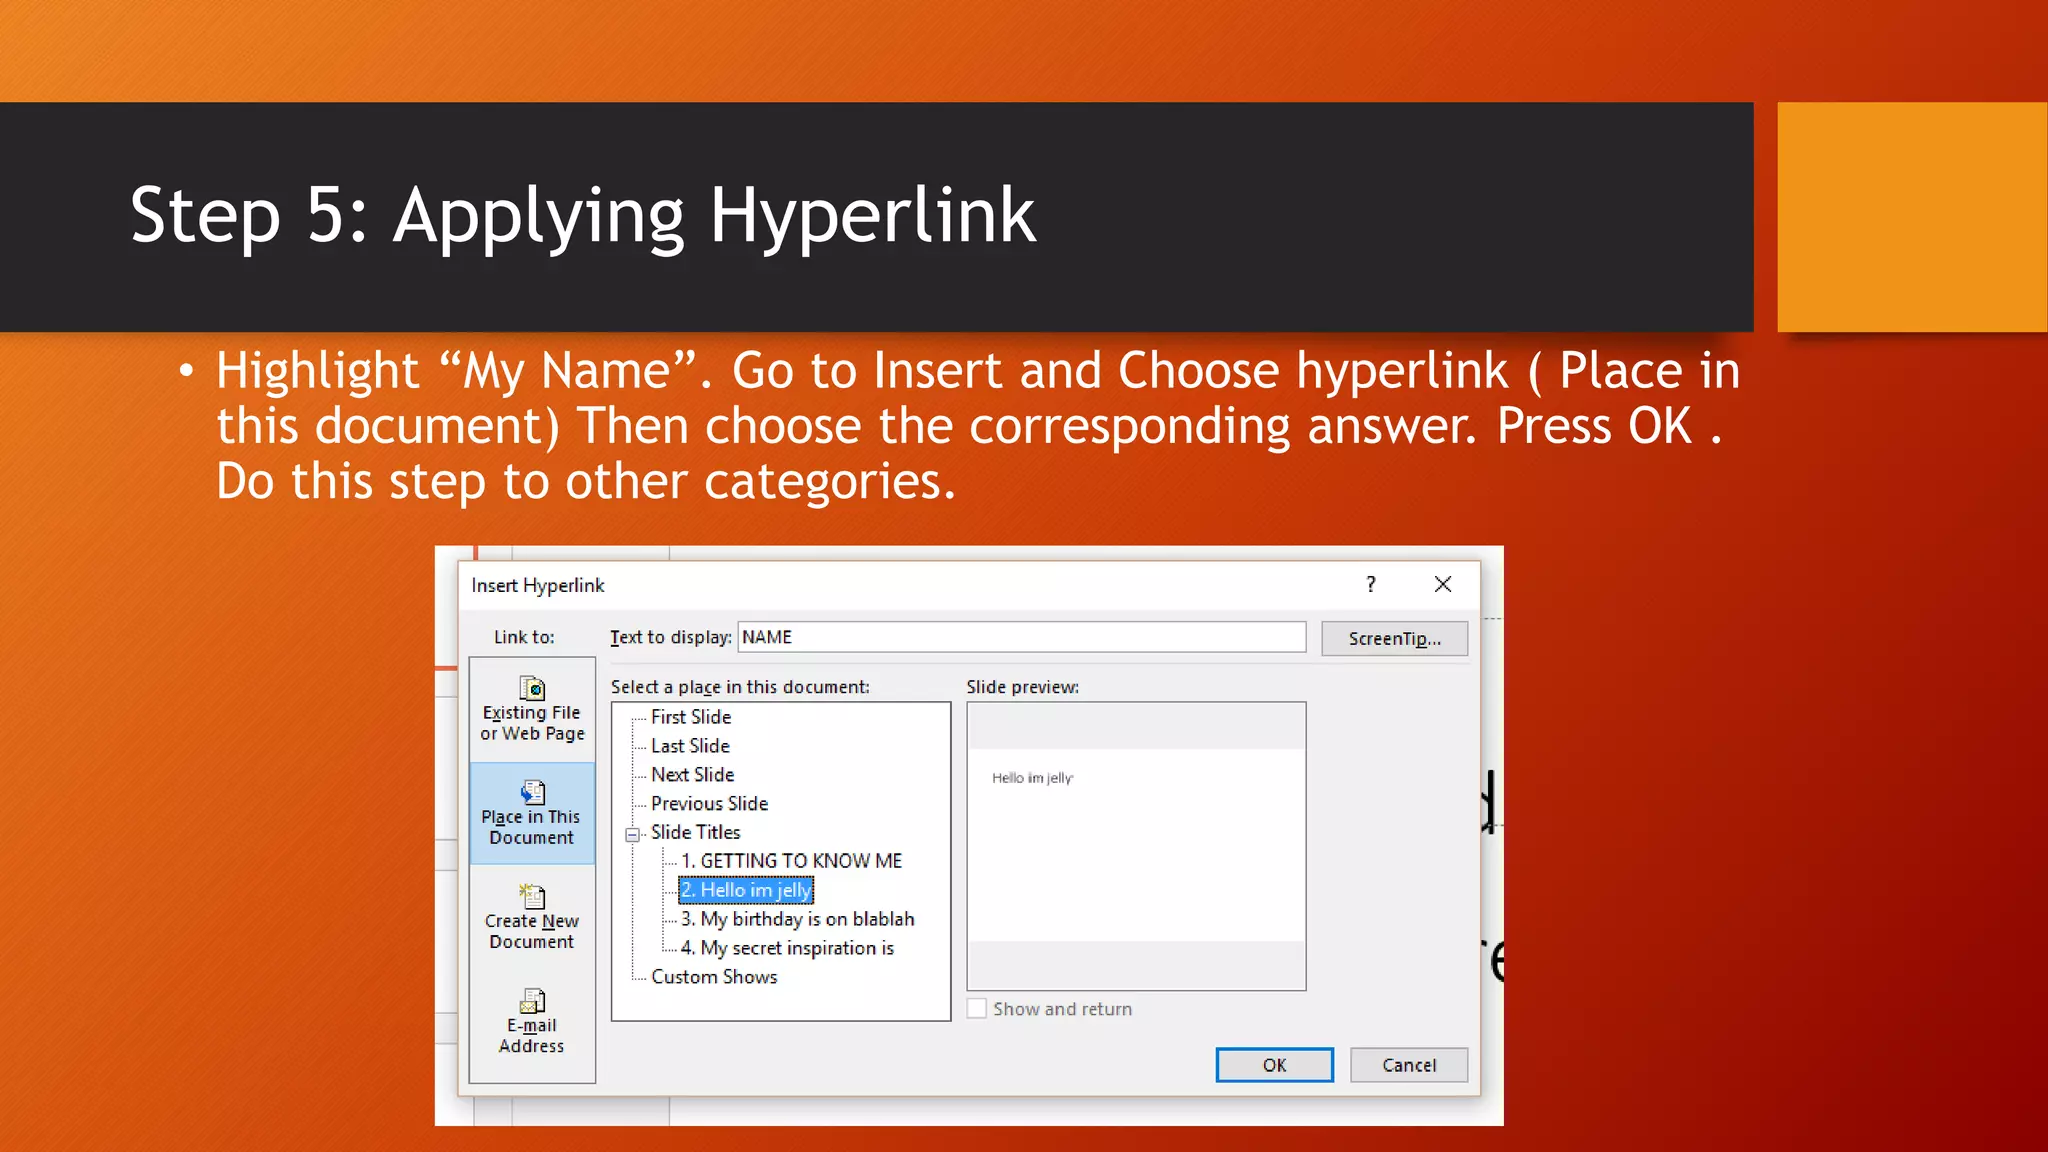2048x1152 pixels.
Task: Choose Previous Slide in the list
Action: coord(709,804)
